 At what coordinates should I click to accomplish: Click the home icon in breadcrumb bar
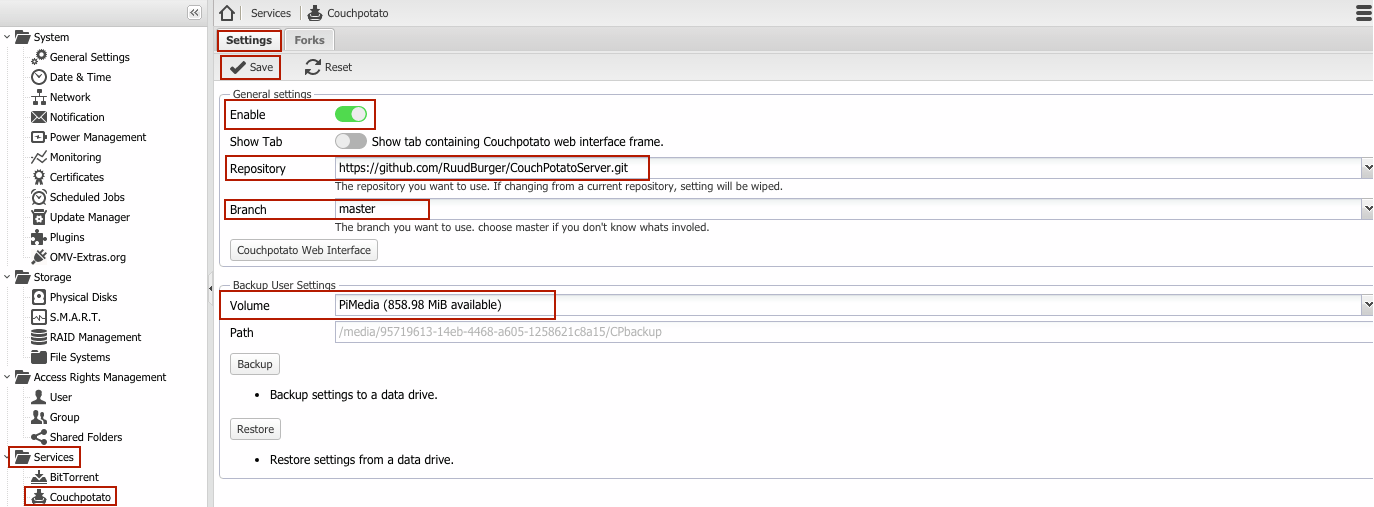(x=228, y=13)
